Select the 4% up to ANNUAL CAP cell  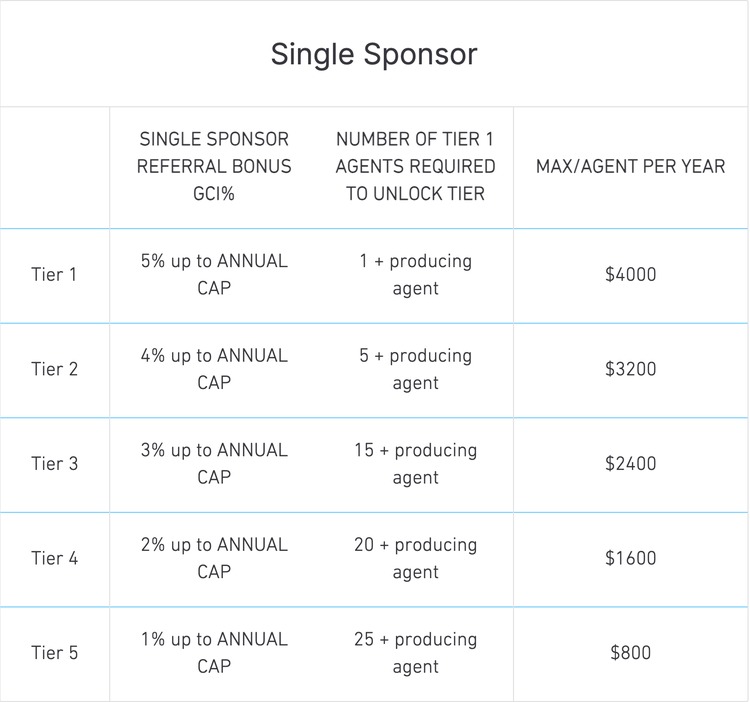pos(214,369)
